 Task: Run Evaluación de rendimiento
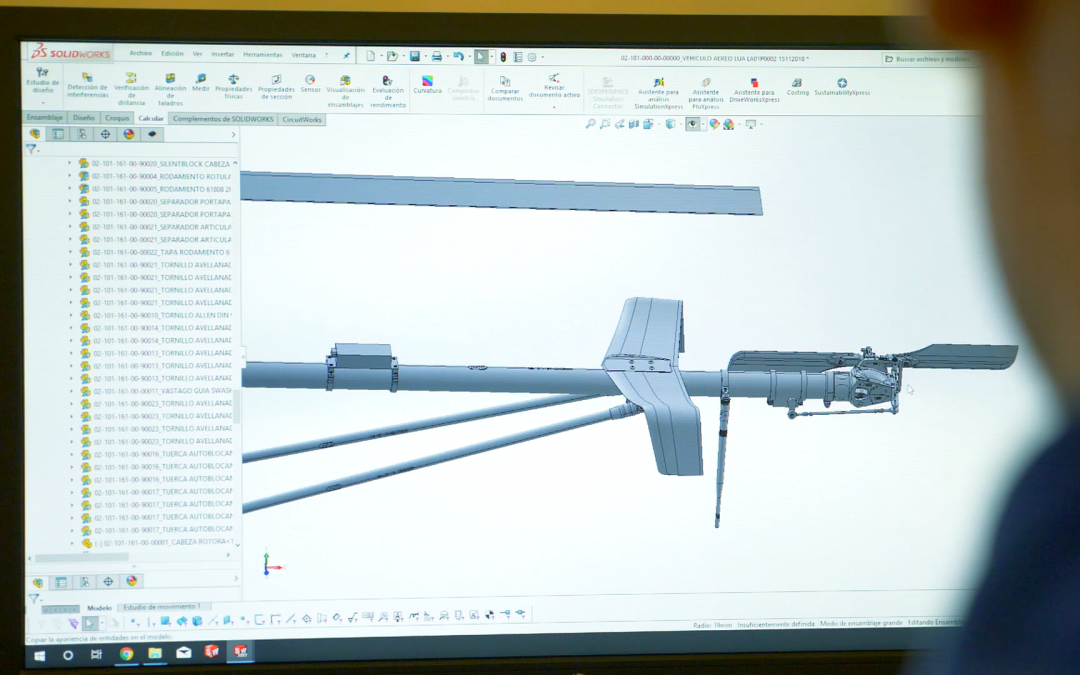[388, 92]
